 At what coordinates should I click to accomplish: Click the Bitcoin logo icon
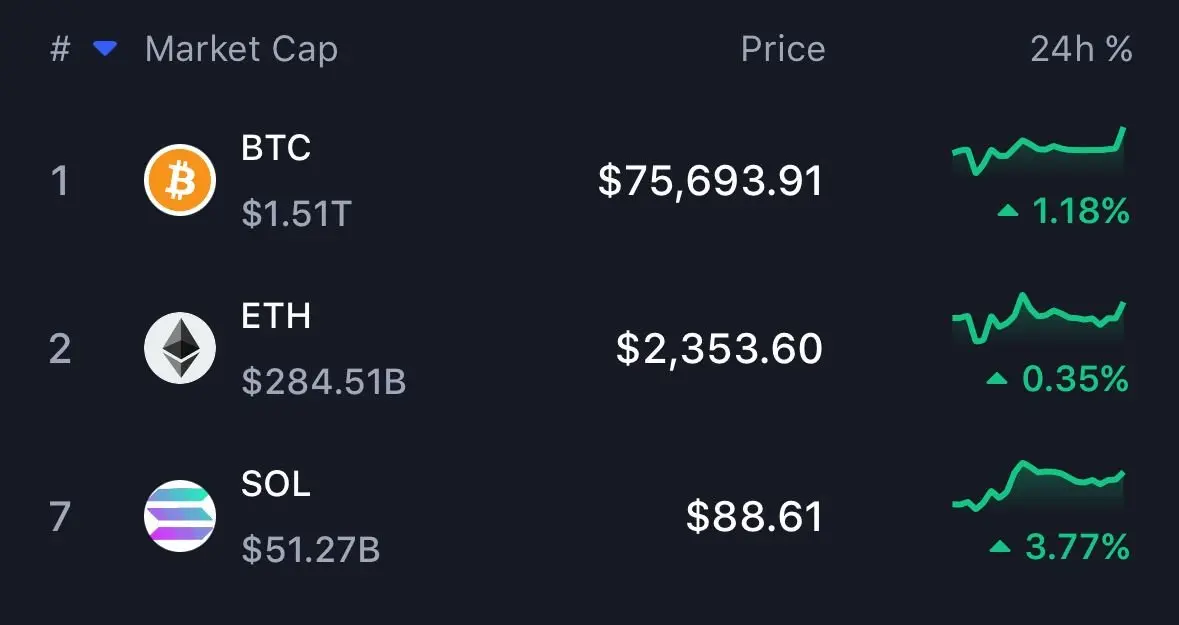coord(180,181)
